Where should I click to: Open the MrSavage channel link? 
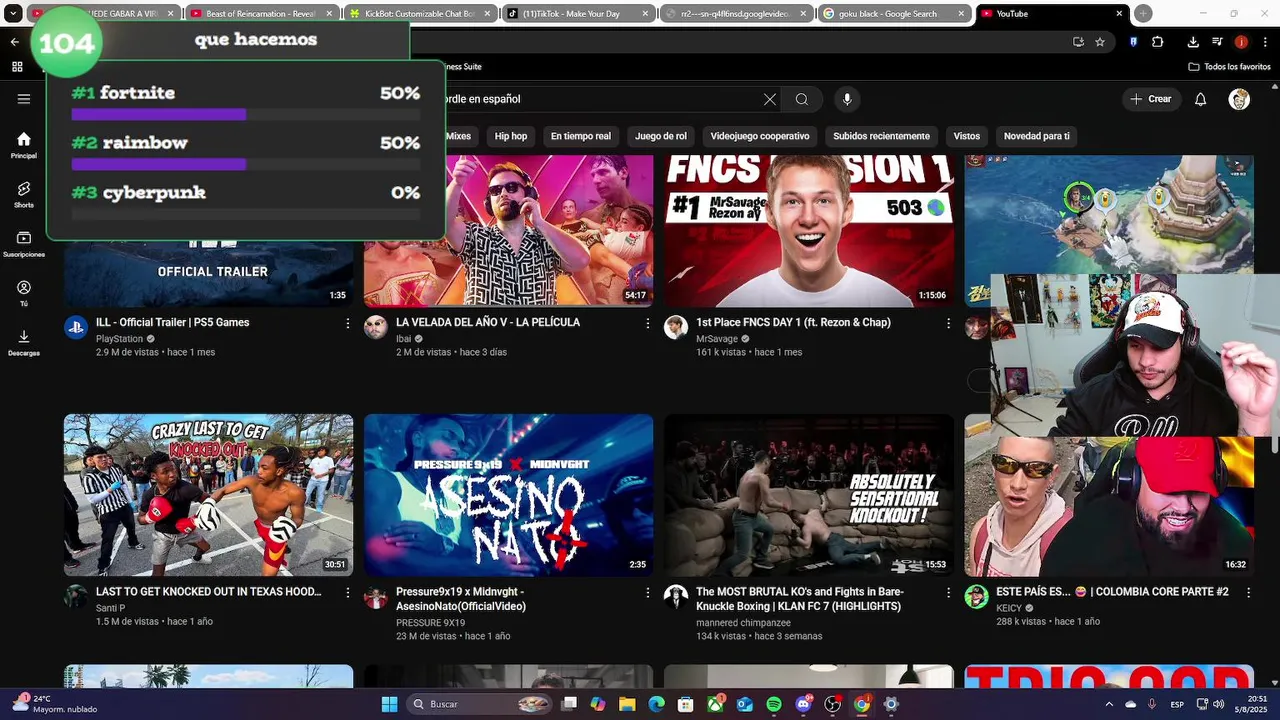717,339
